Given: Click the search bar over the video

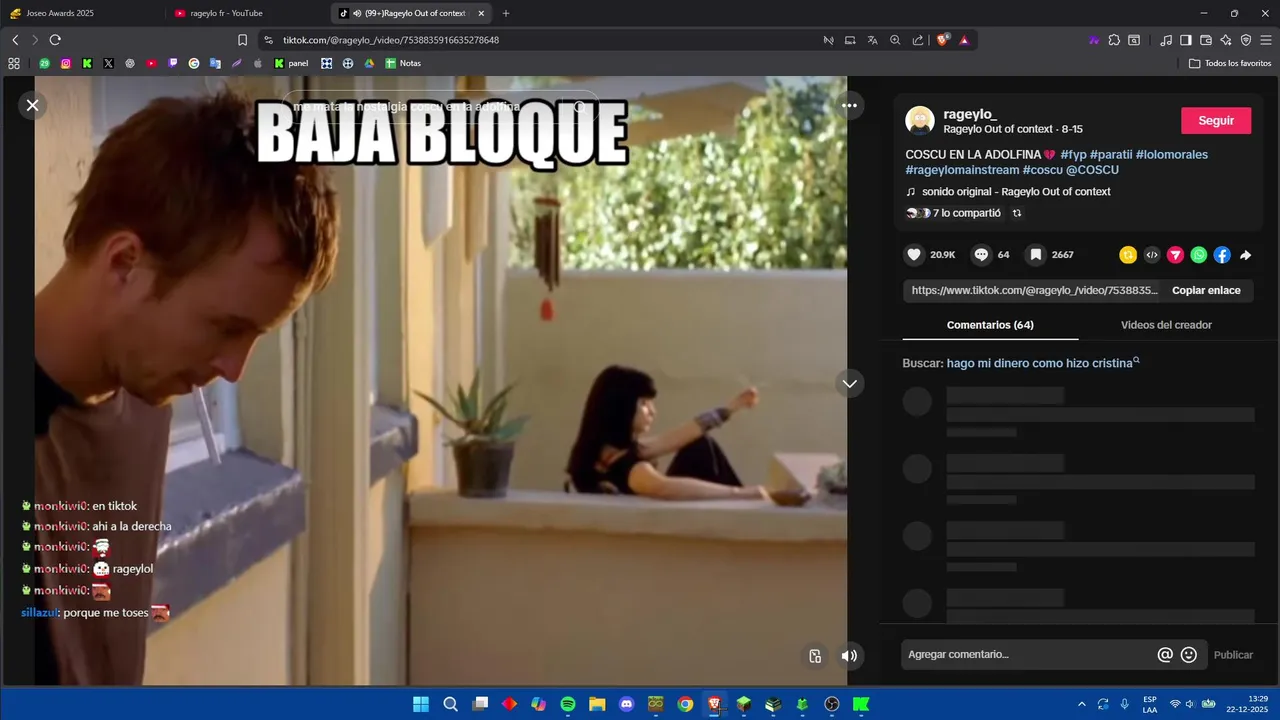Looking at the screenshot, I should click(440, 106).
